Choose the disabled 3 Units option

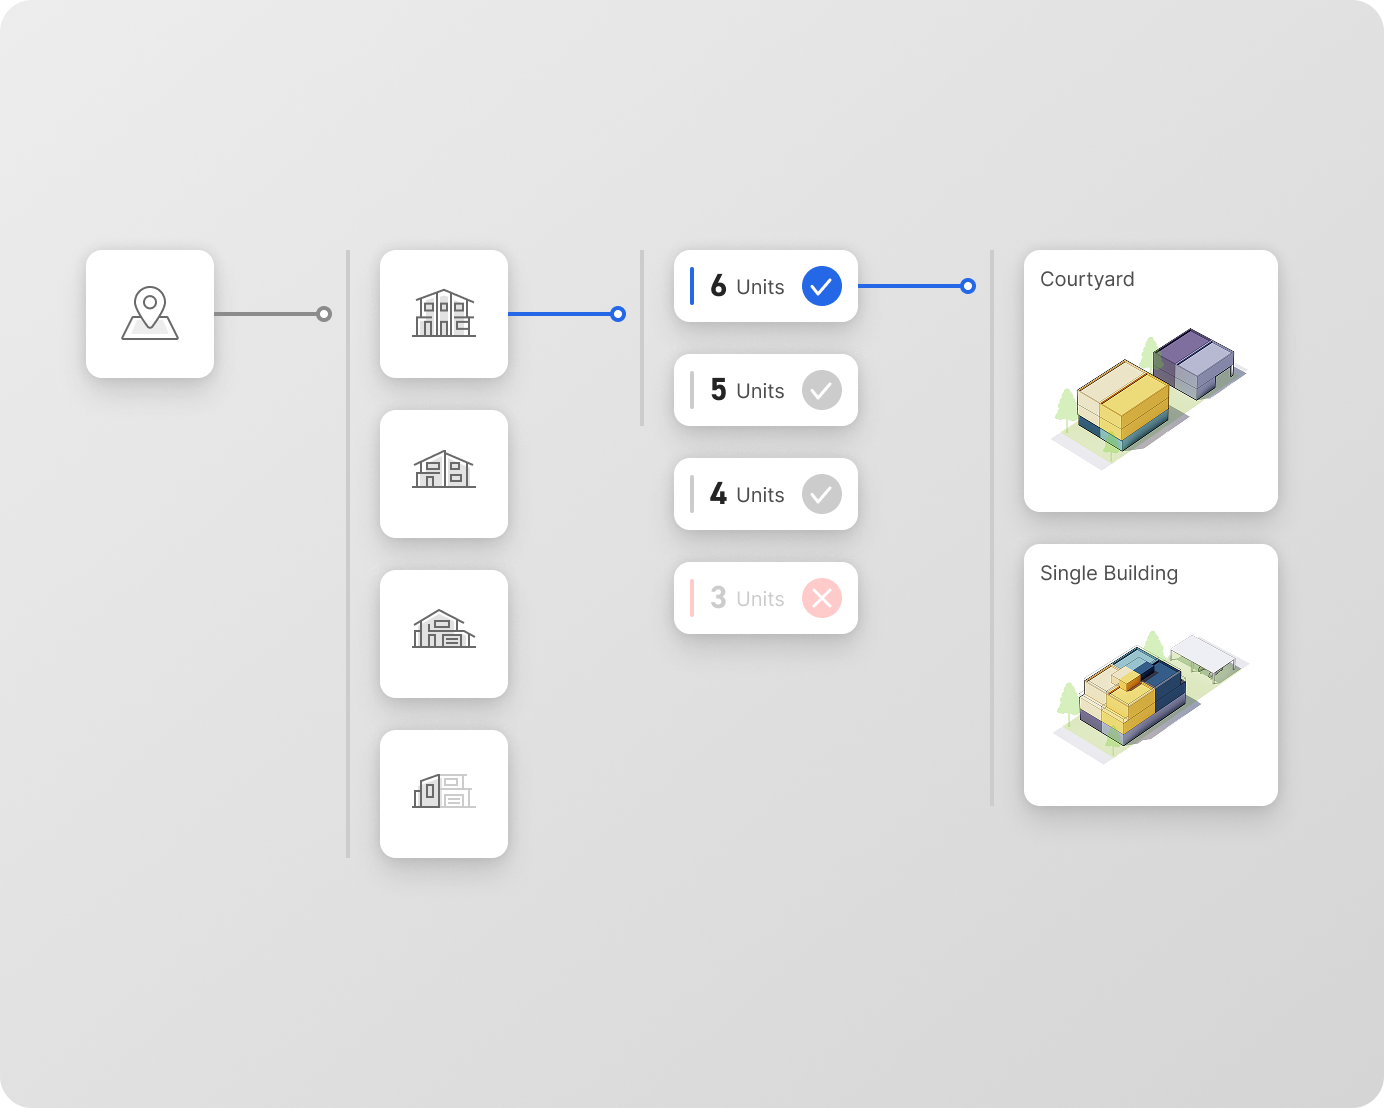766,598
